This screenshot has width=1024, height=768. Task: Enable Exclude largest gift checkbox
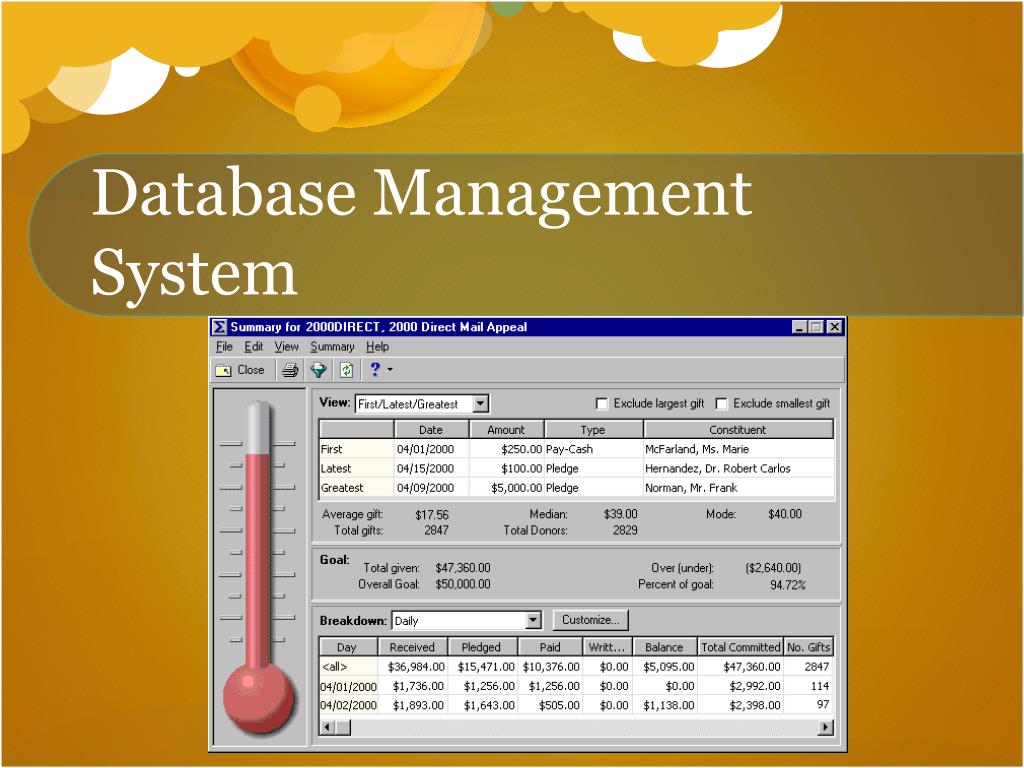tap(601, 404)
